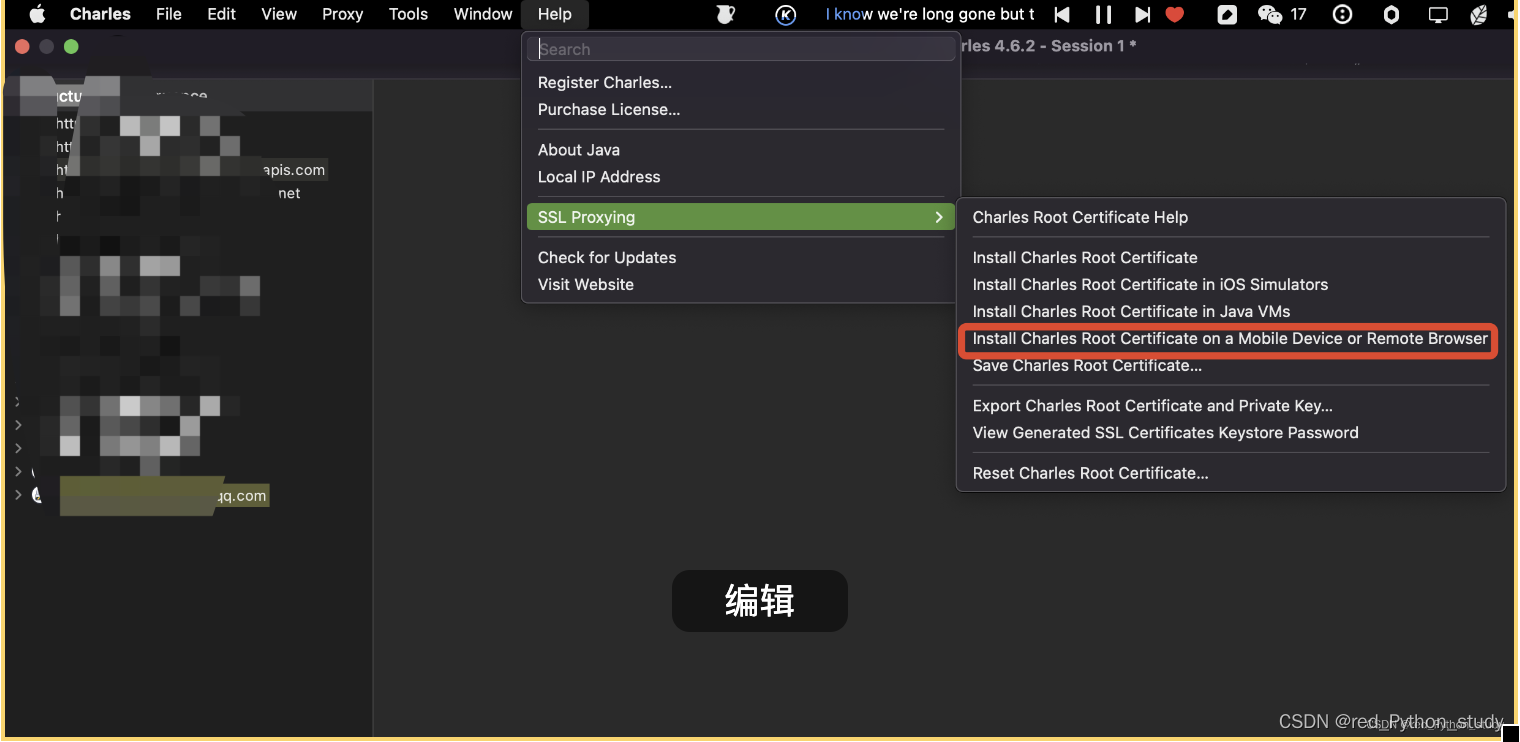Open the display monitor menu bar icon
1520x742 pixels.
1438,14
